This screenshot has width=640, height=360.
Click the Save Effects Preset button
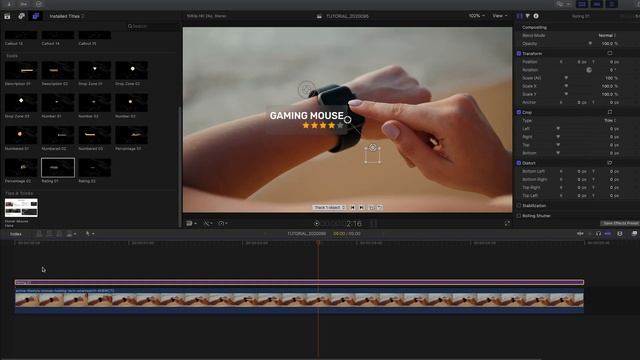click(620, 223)
